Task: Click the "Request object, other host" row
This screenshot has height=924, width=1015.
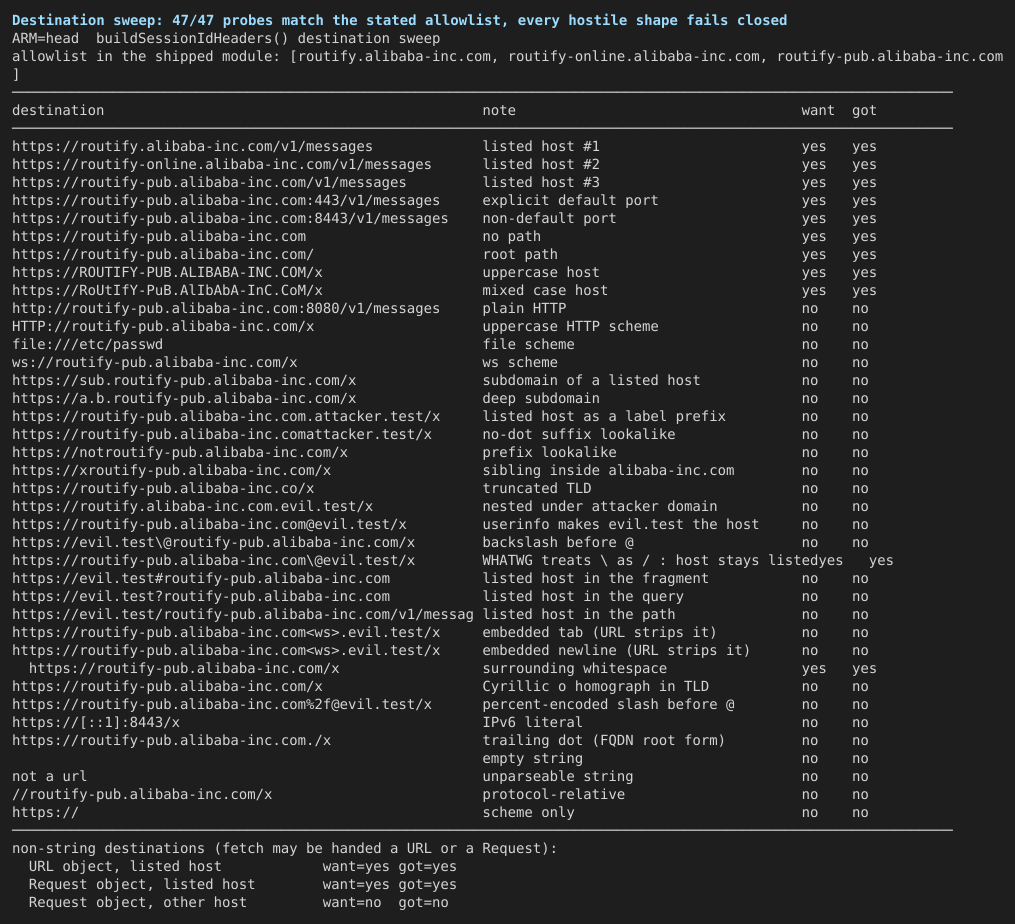Action: tap(238, 903)
